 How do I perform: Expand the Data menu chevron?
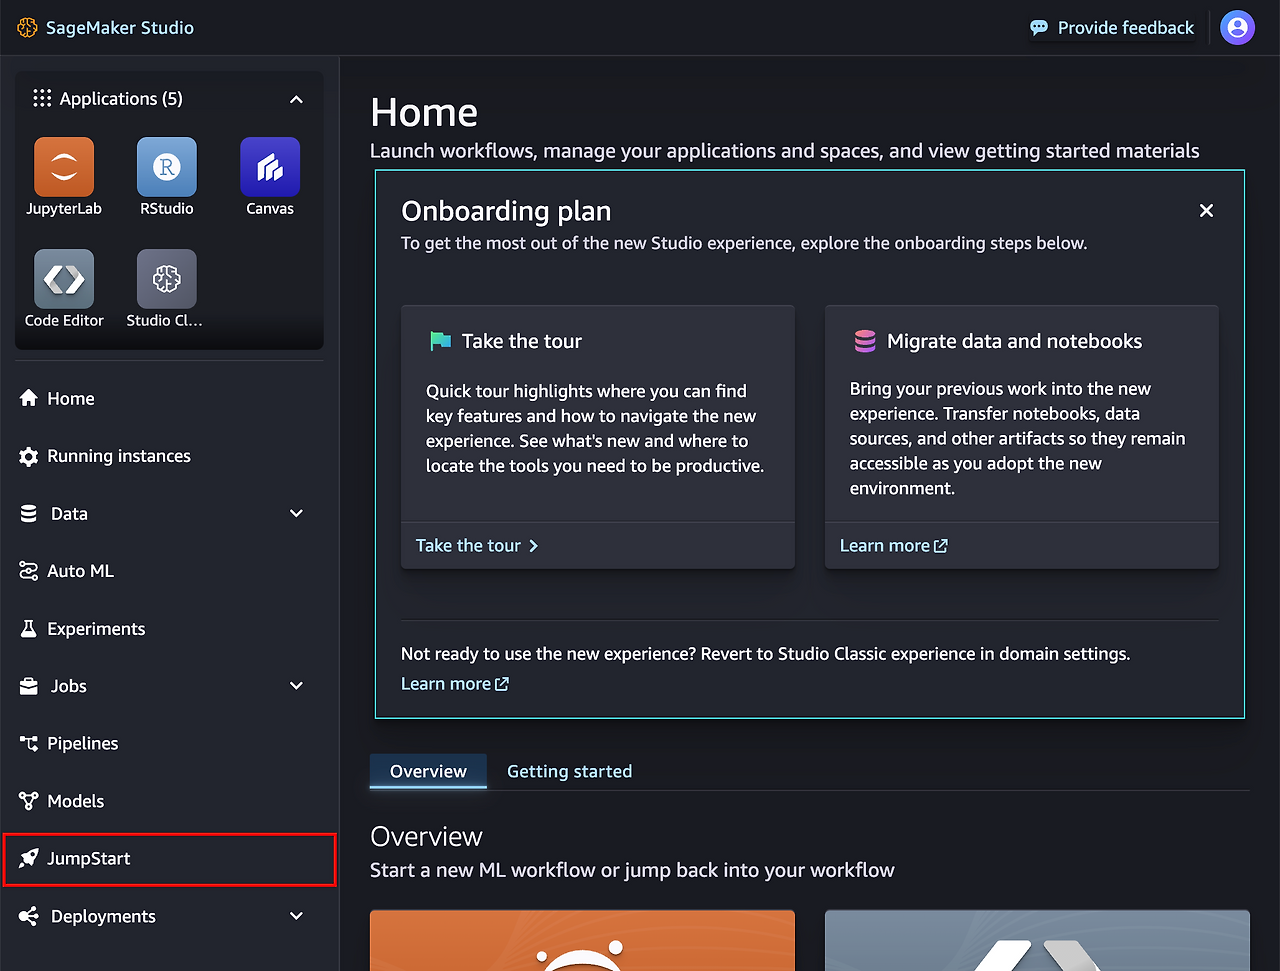296,513
